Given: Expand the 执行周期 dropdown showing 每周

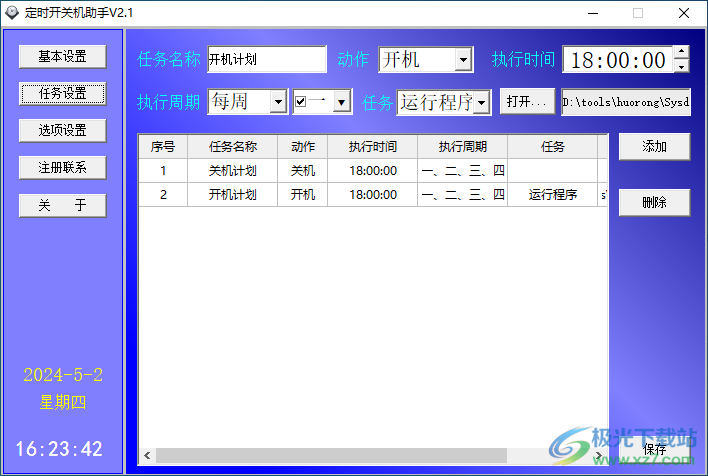Looking at the screenshot, I should point(278,102).
